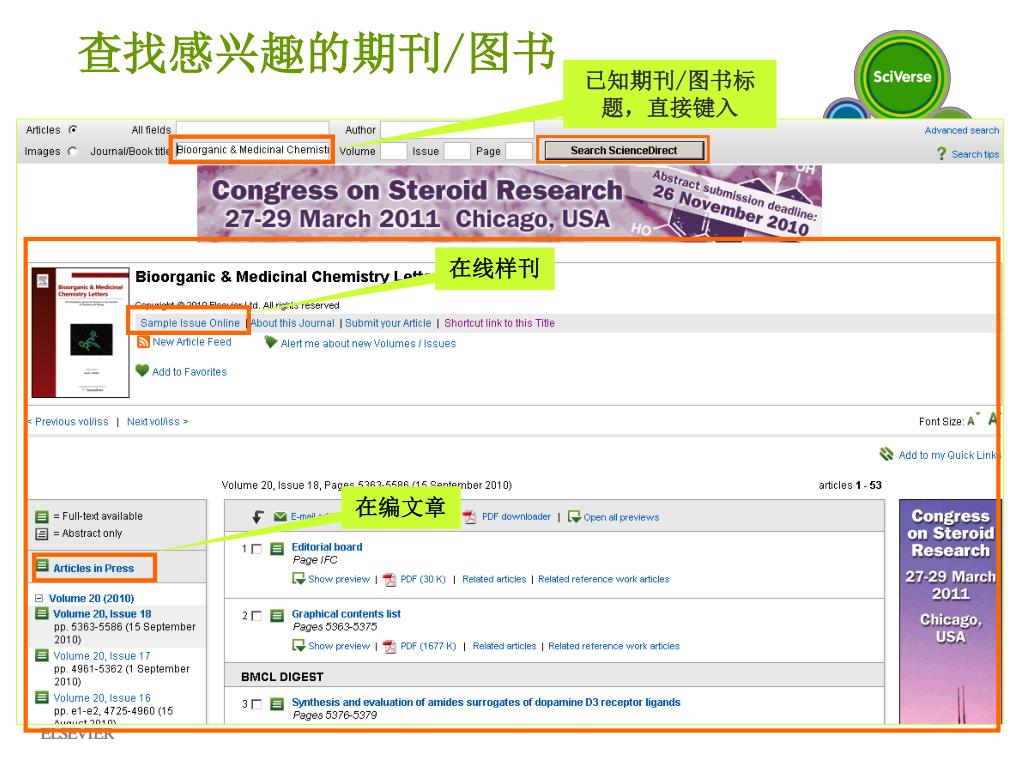The height and width of the screenshot is (768, 1024).
Task: Show preview of Editorial board
Action: tap(339, 579)
